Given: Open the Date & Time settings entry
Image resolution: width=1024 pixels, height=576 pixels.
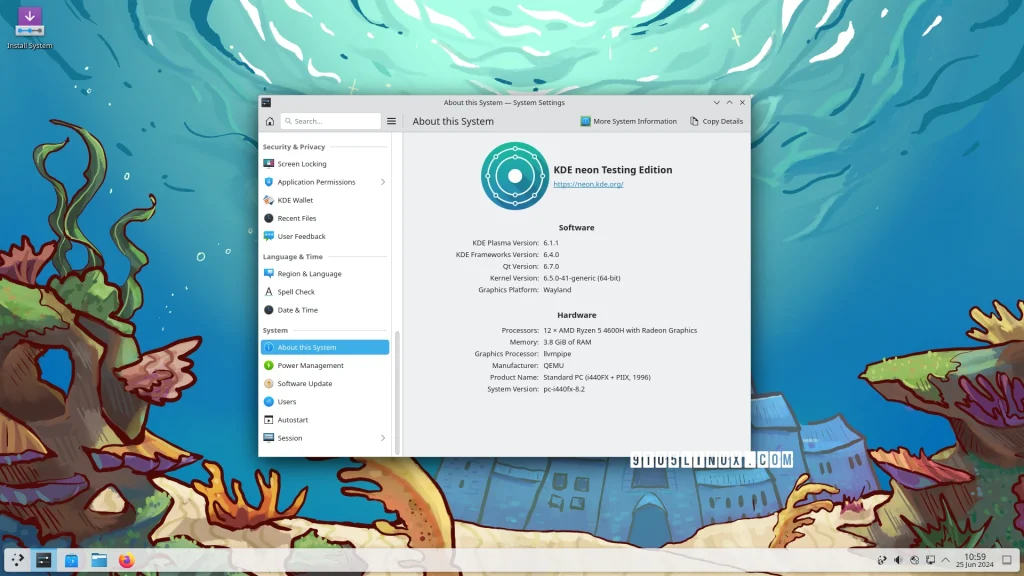Looking at the screenshot, I should coord(297,310).
